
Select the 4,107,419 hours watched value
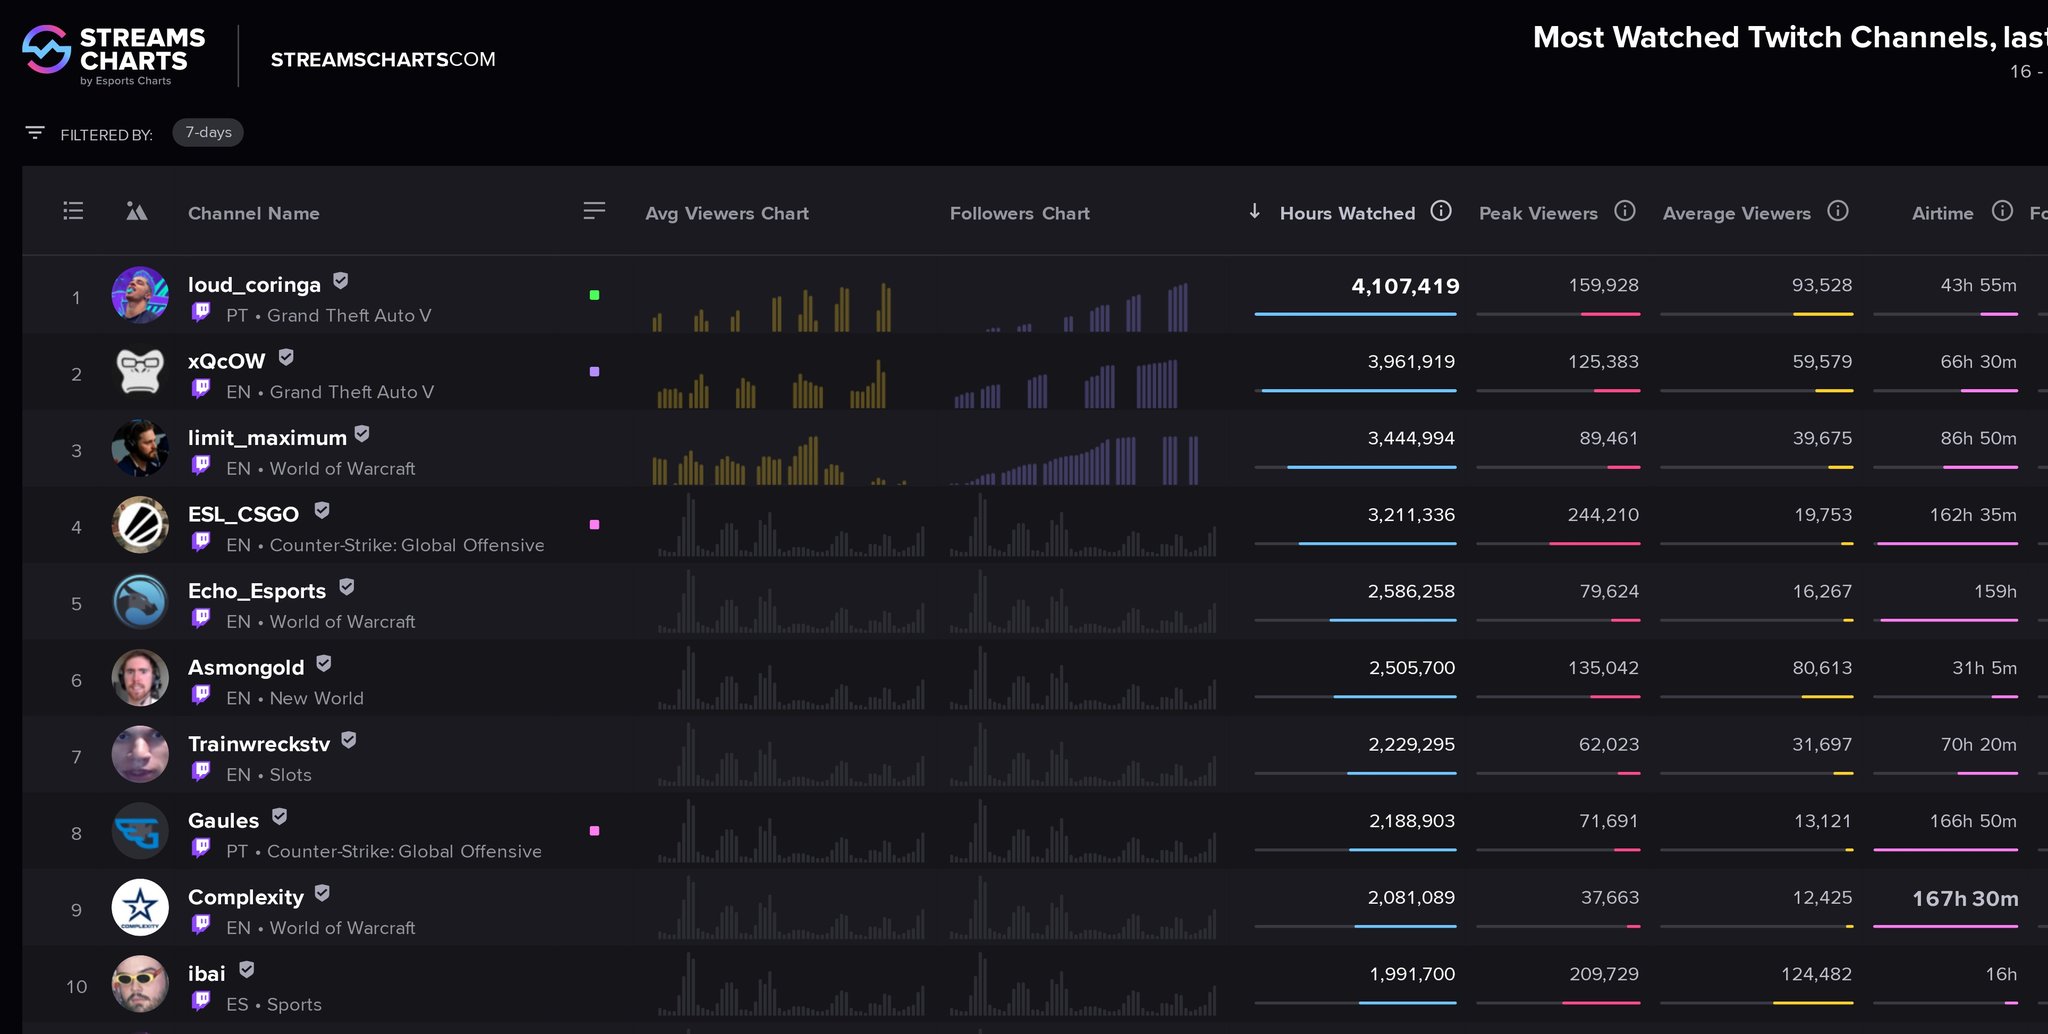point(1405,286)
